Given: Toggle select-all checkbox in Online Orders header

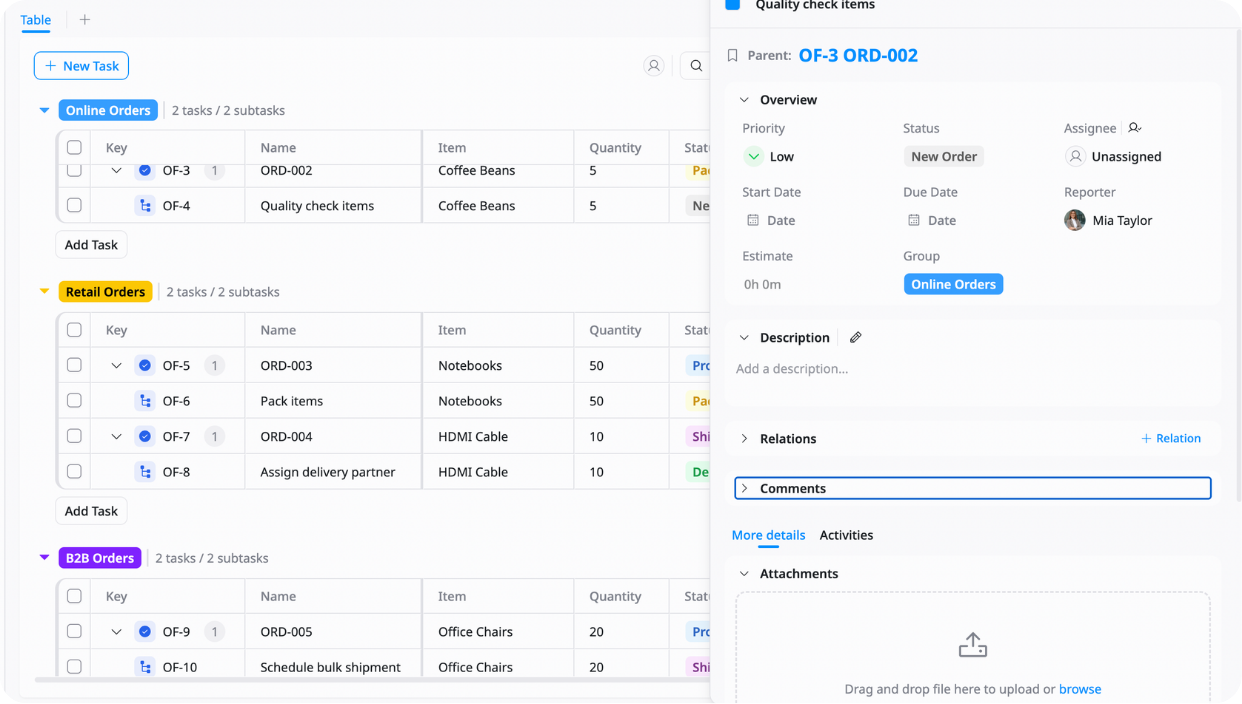Looking at the screenshot, I should [74, 148].
